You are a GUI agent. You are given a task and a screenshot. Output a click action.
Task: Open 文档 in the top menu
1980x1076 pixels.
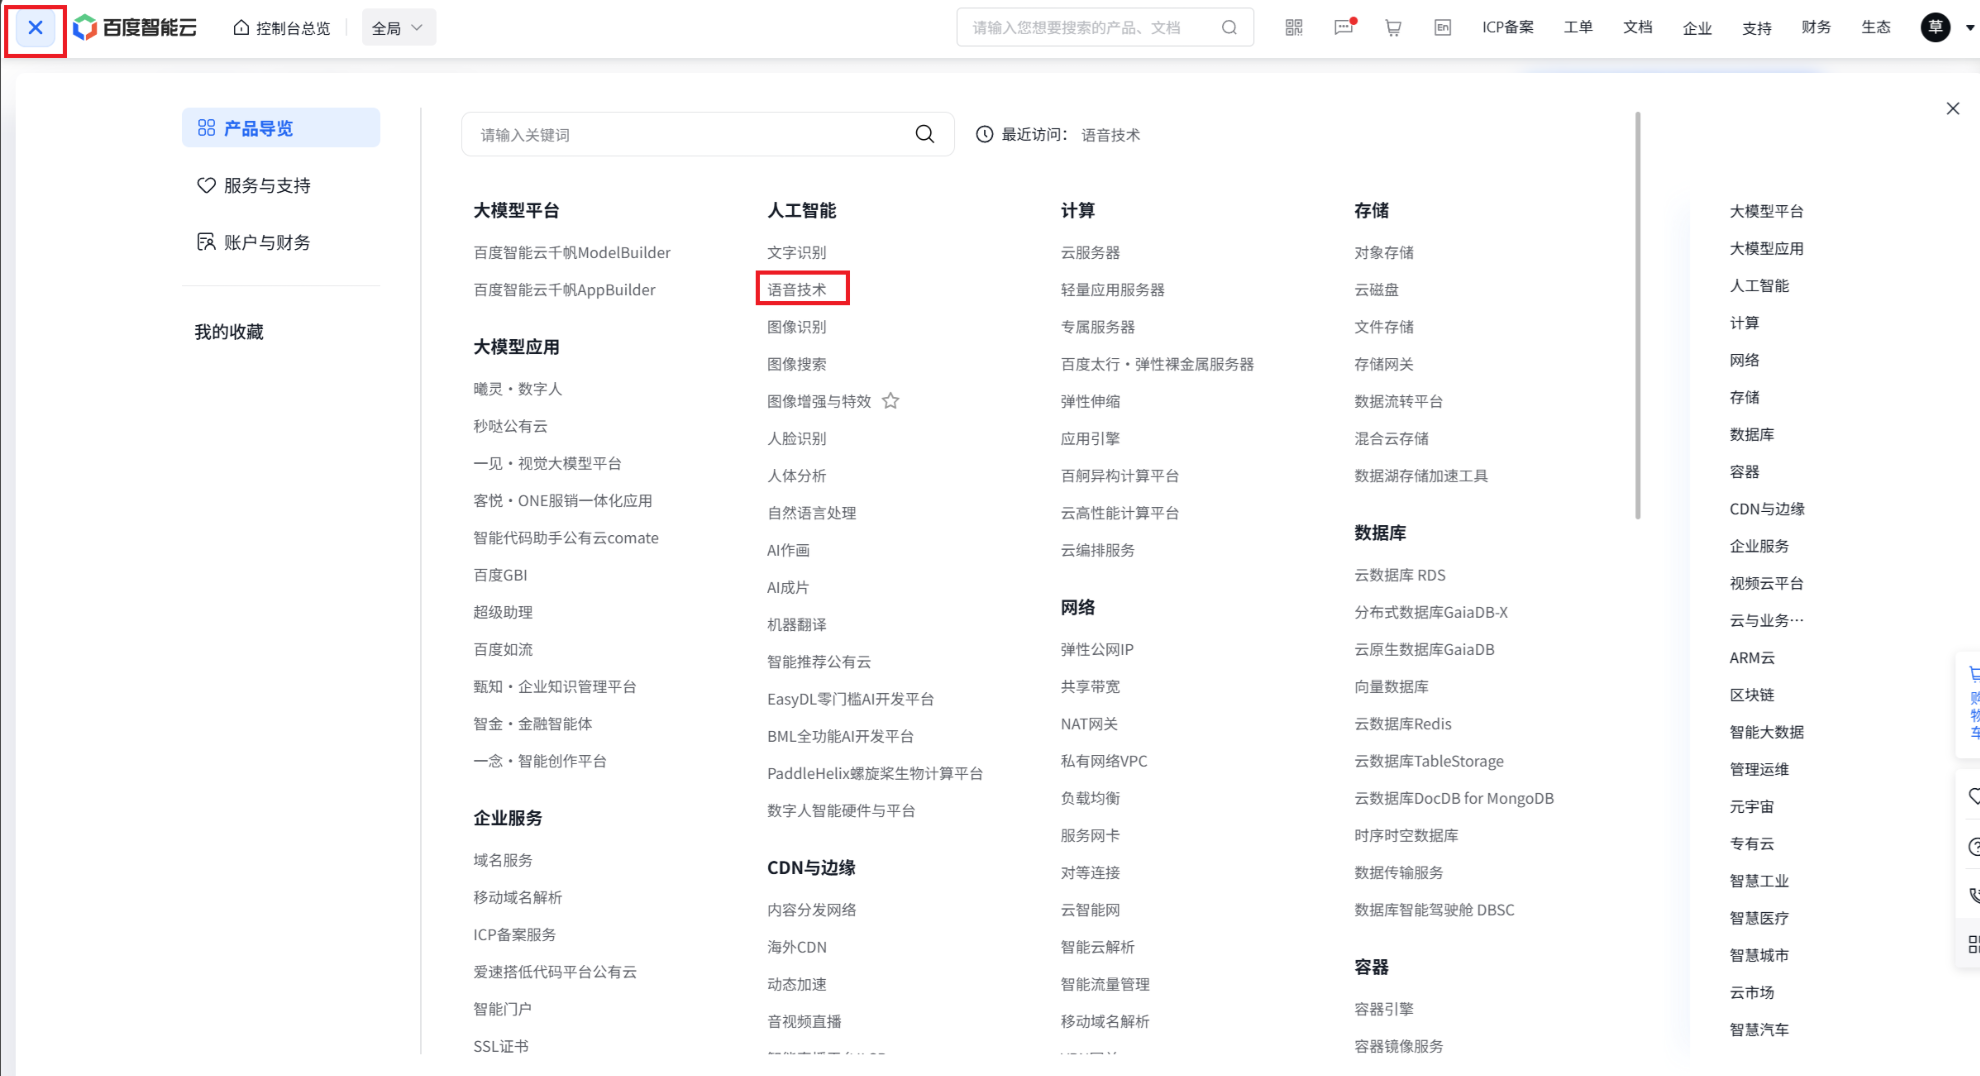coord(1638,28)
